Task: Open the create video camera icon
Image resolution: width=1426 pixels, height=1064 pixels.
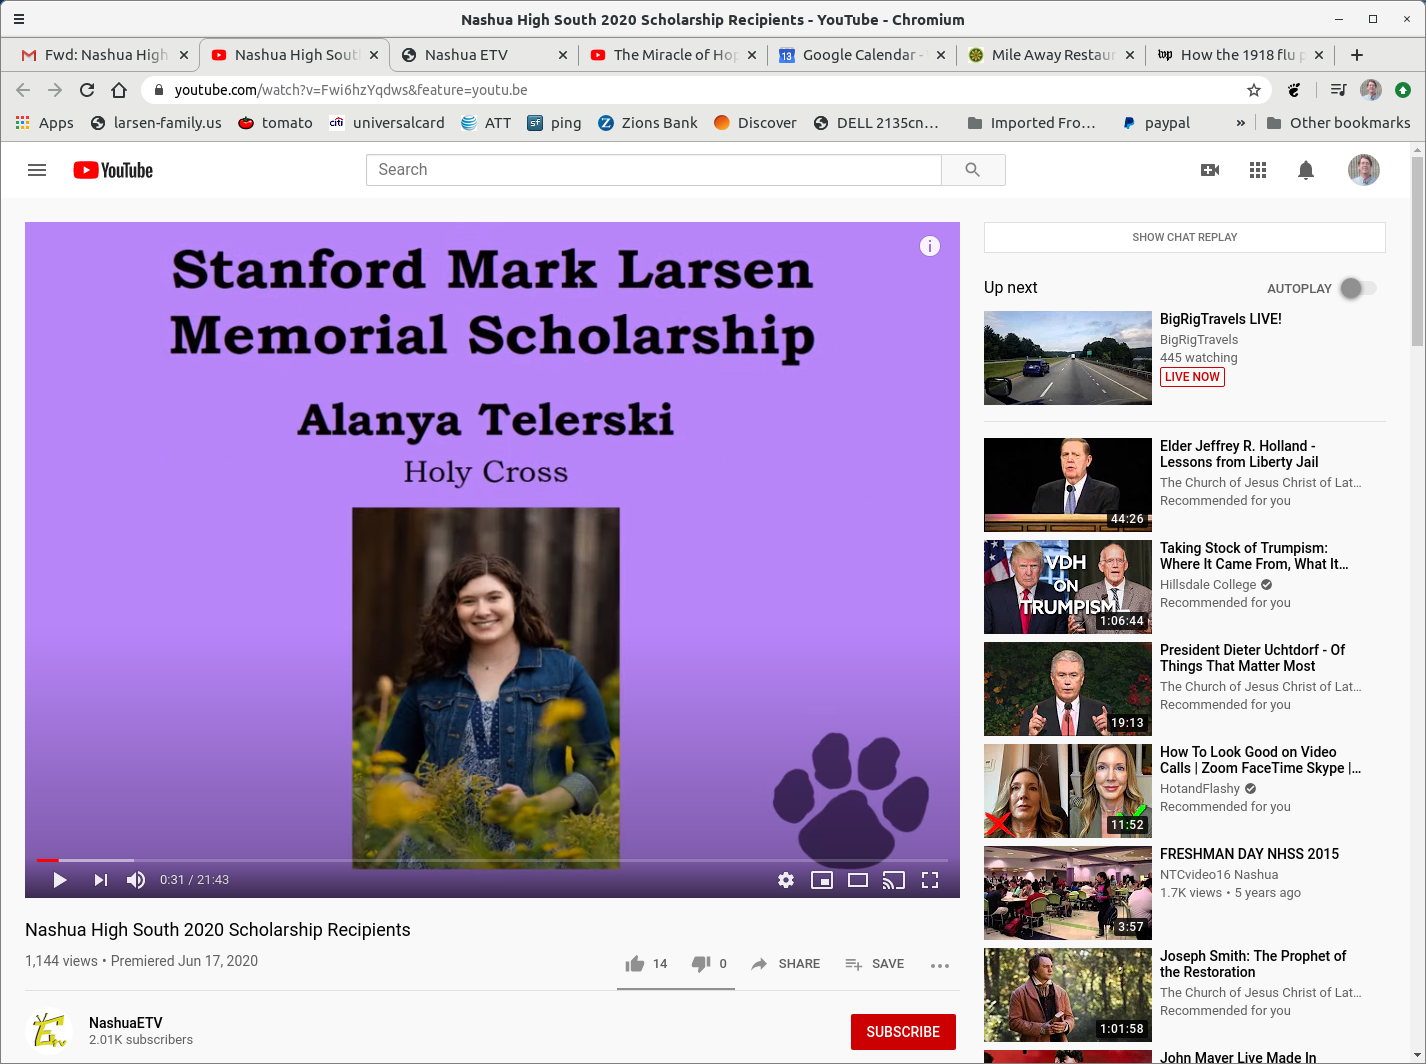Action: tap(1210, 170)
